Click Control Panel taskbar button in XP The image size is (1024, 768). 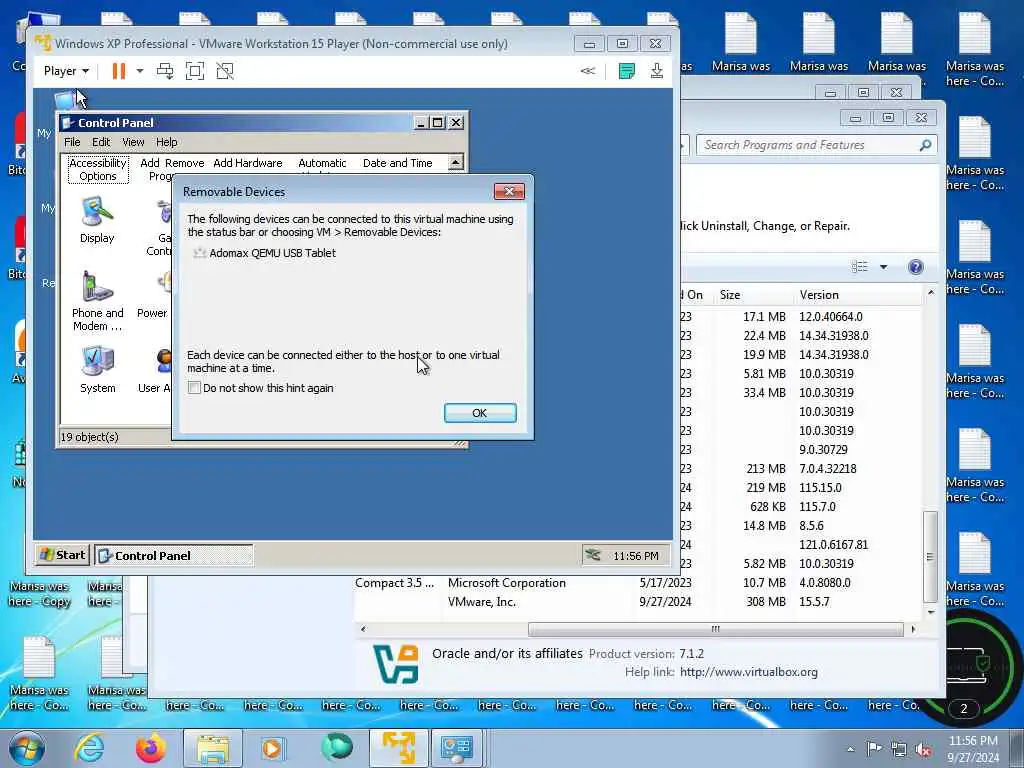174,555
